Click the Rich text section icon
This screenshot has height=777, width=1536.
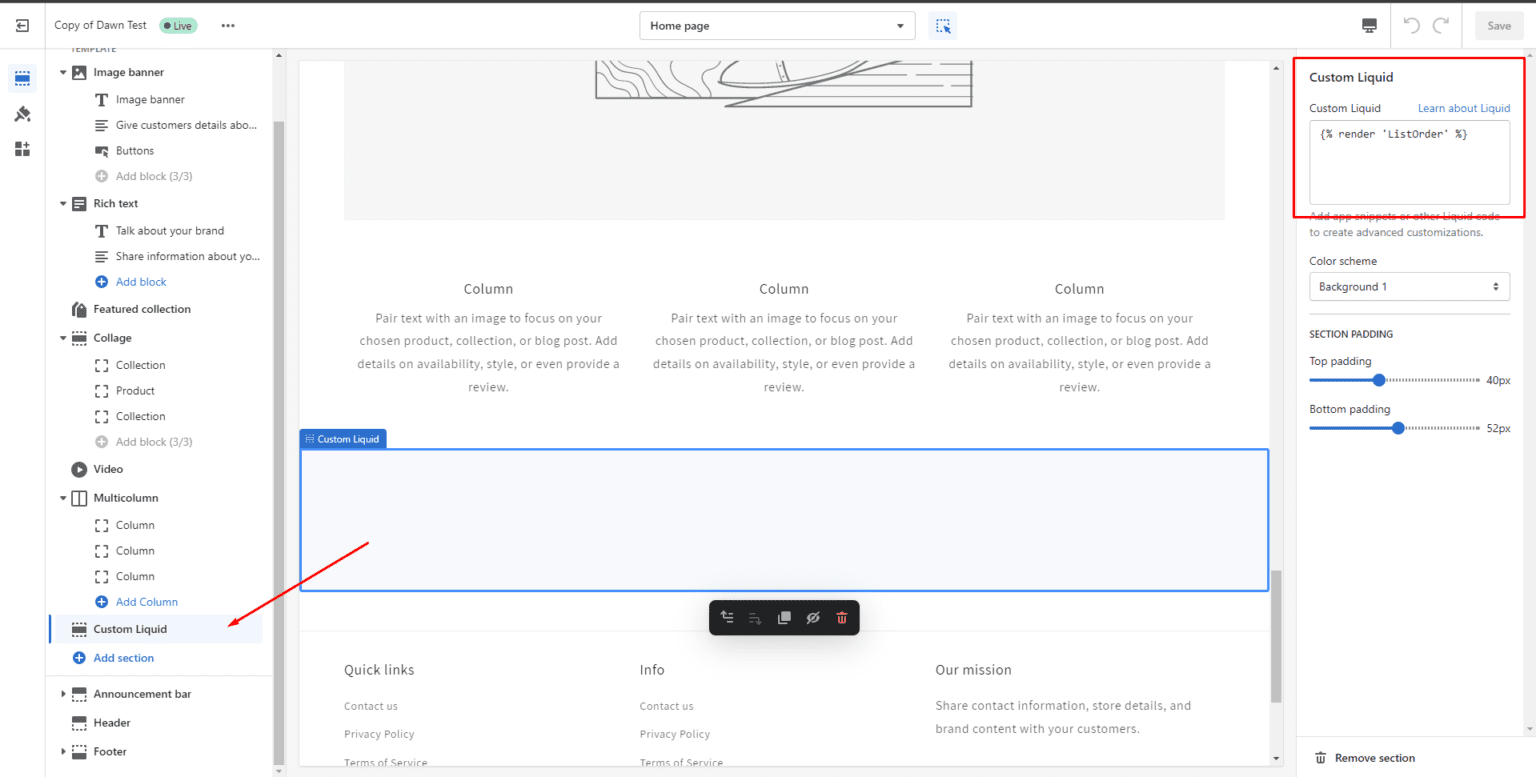[x=79, y=204]
